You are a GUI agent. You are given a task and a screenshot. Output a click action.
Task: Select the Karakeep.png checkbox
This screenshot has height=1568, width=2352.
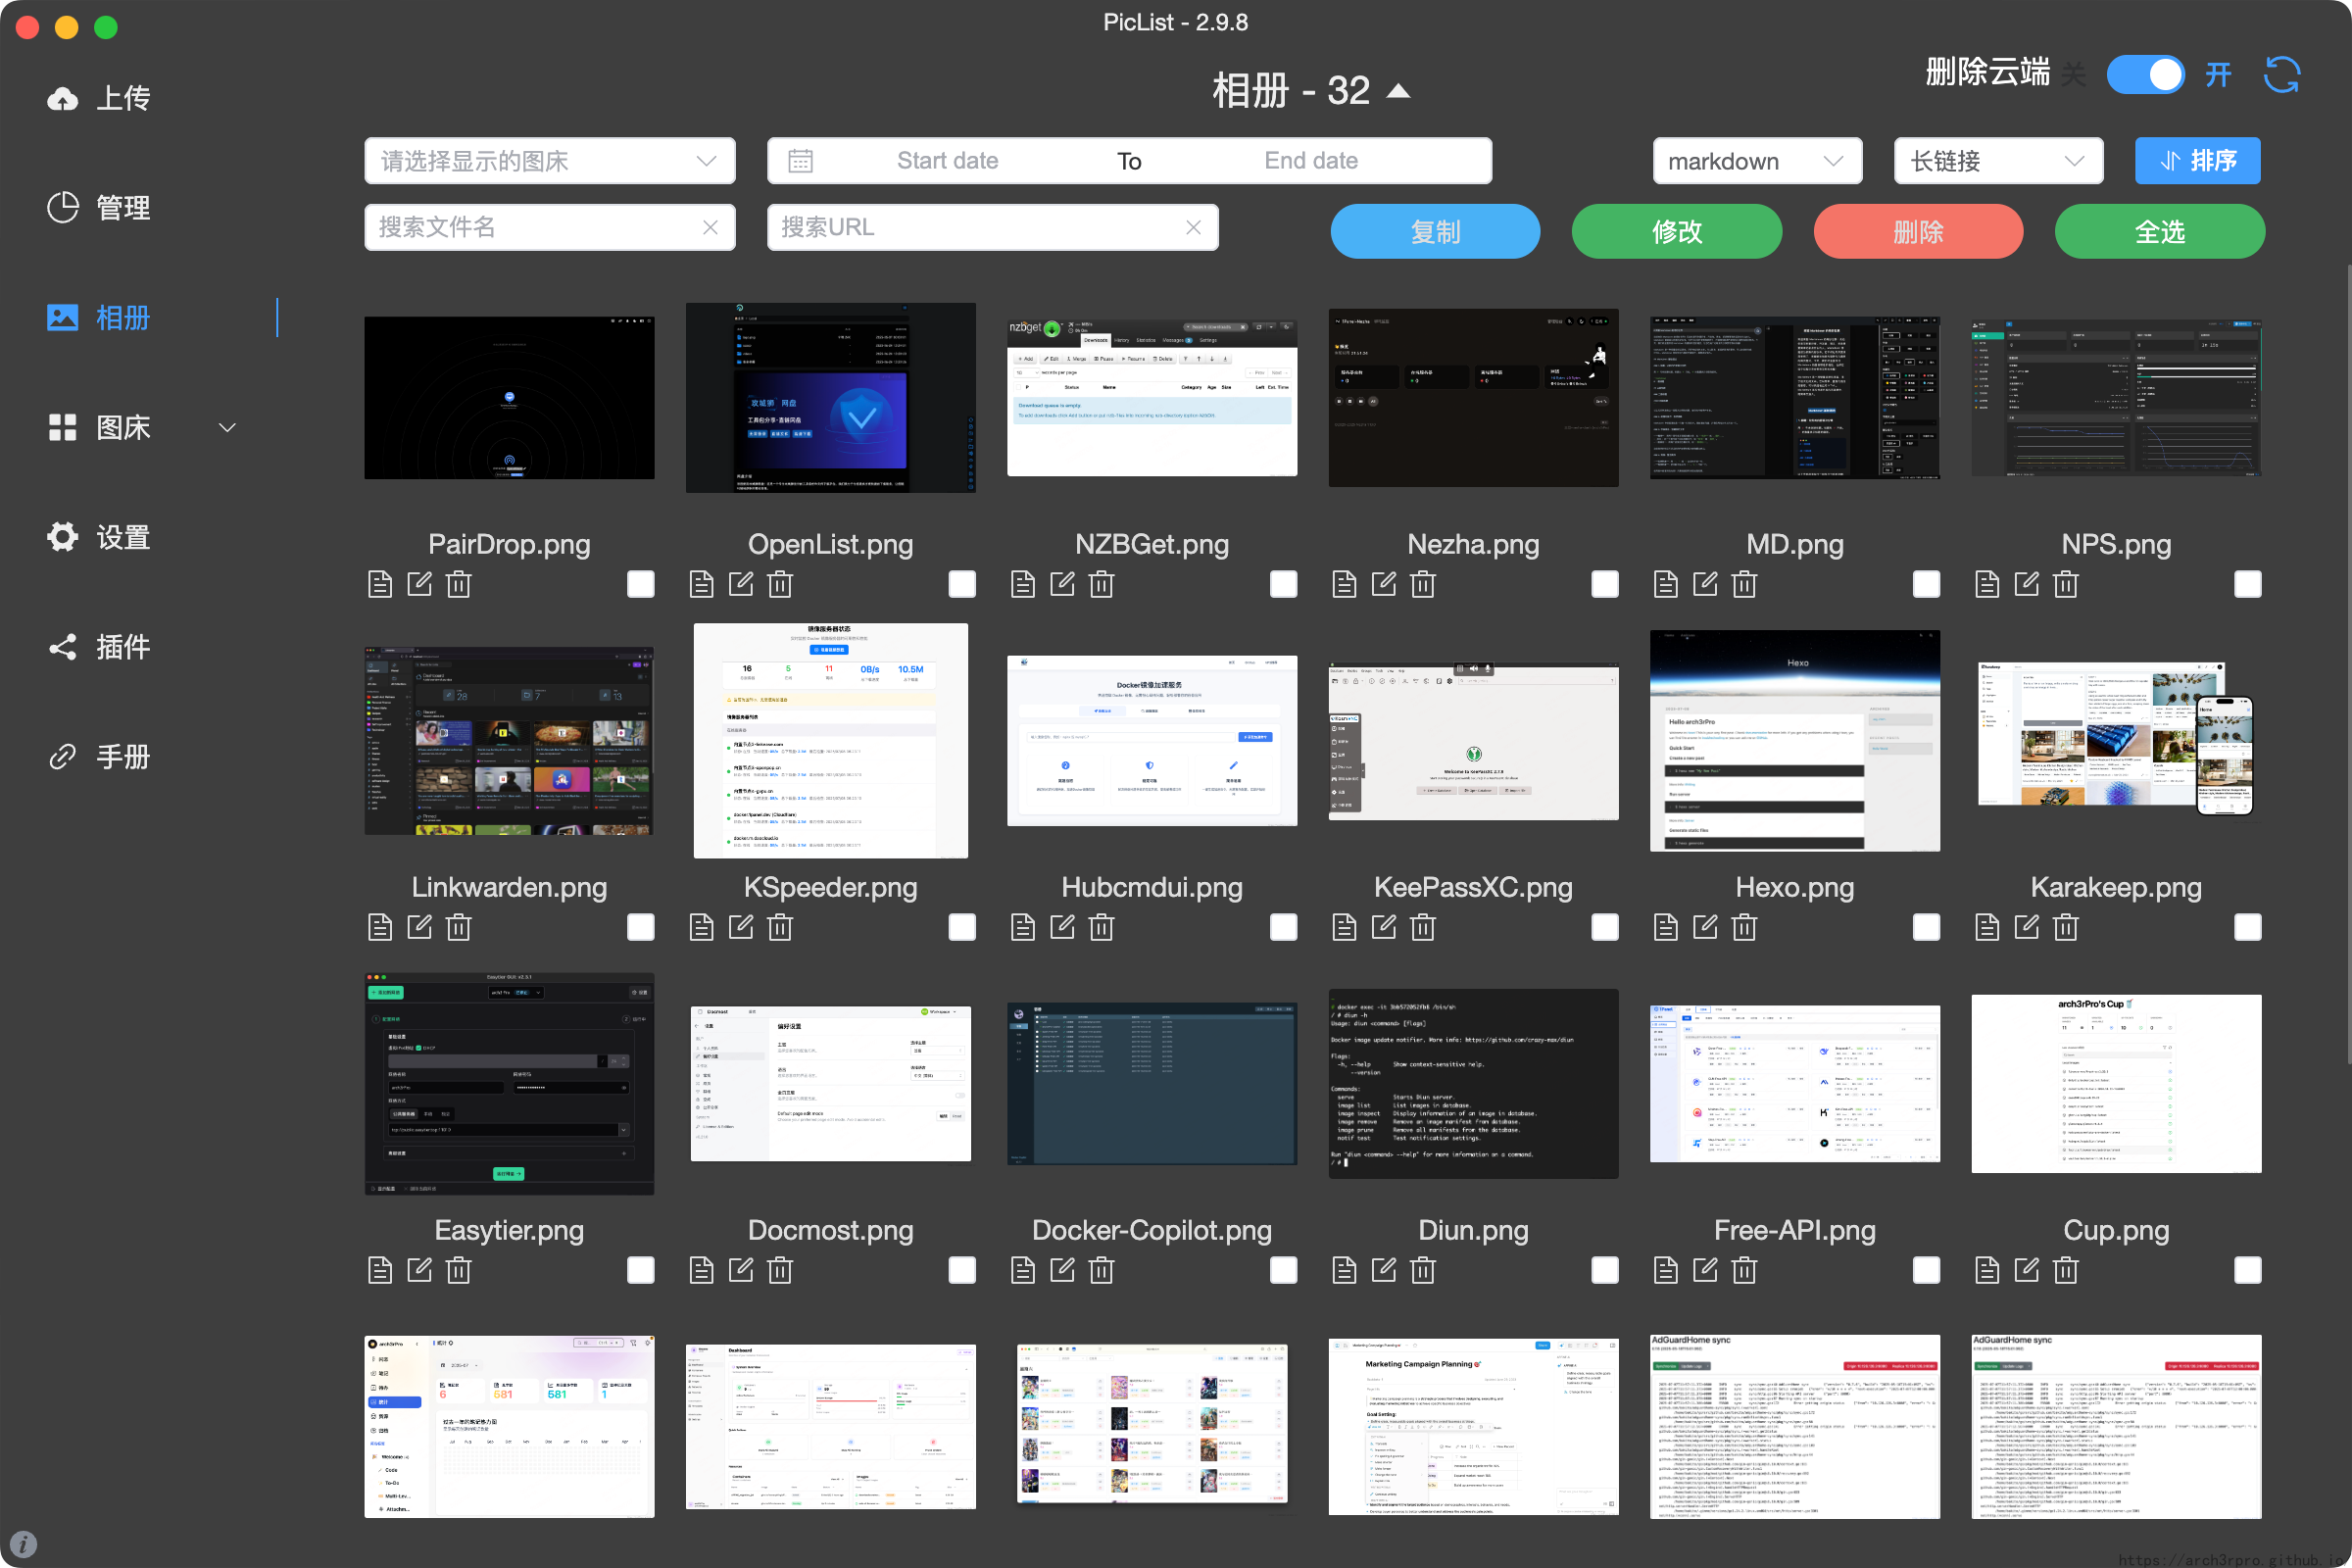pyautogui.click(x=2247, y=927)
